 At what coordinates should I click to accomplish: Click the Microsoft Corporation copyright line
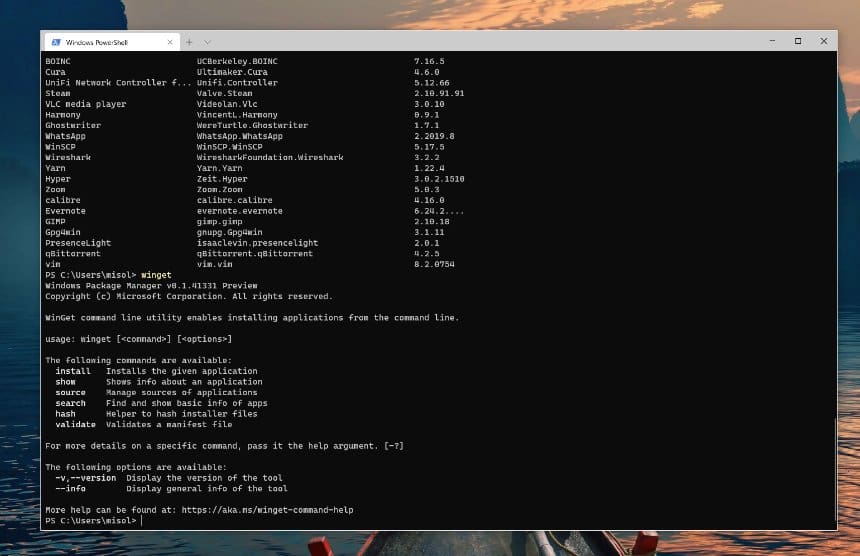[x=189, y=297]
